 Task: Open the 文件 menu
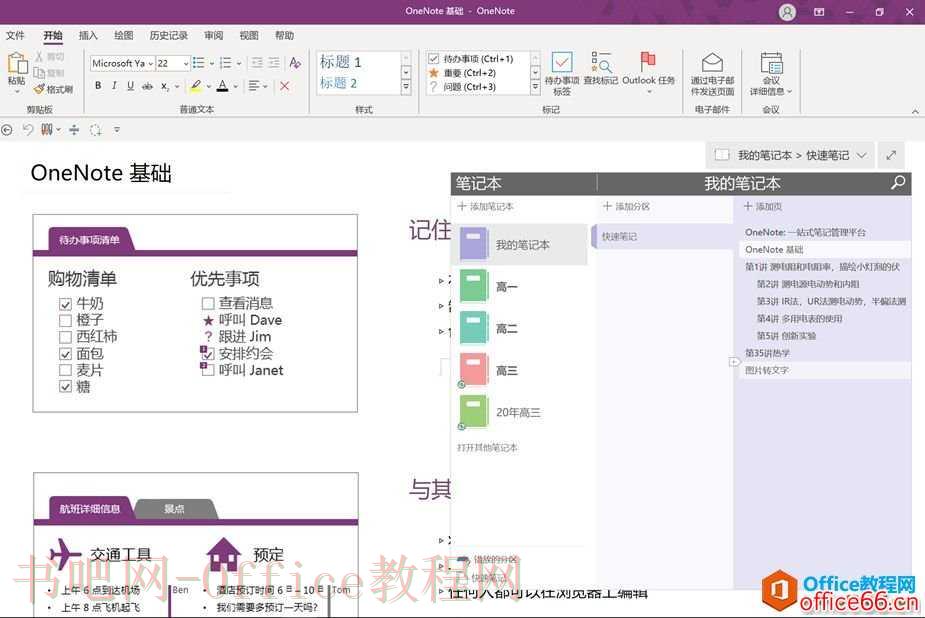(x=15, y=35)
